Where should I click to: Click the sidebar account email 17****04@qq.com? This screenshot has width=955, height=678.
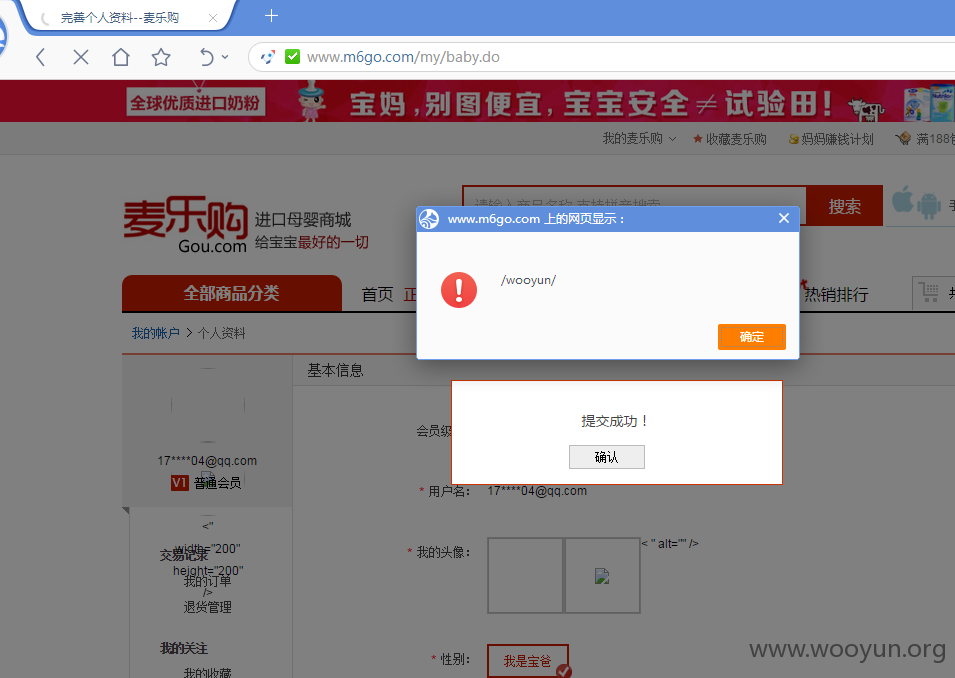[207, 461]
